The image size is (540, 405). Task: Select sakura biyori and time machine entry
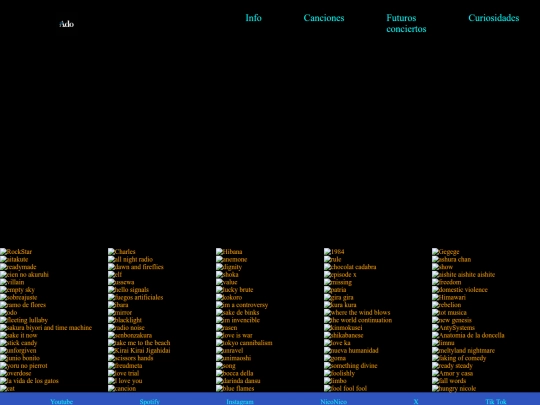pyautogui.click(x=46, y=328)
